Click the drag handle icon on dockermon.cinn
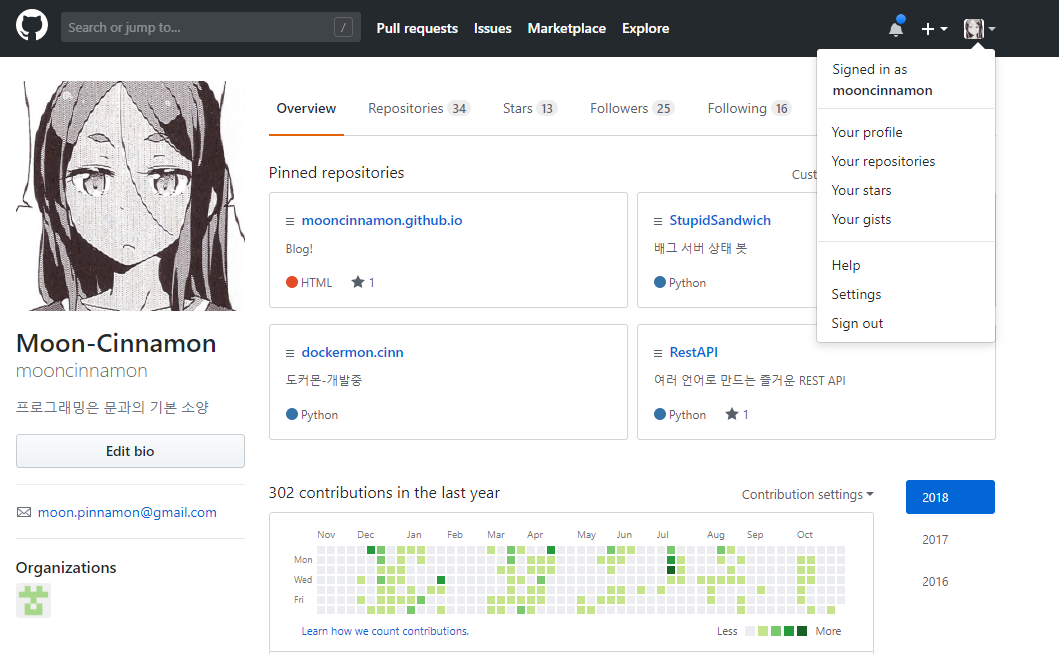 [290, 353]
